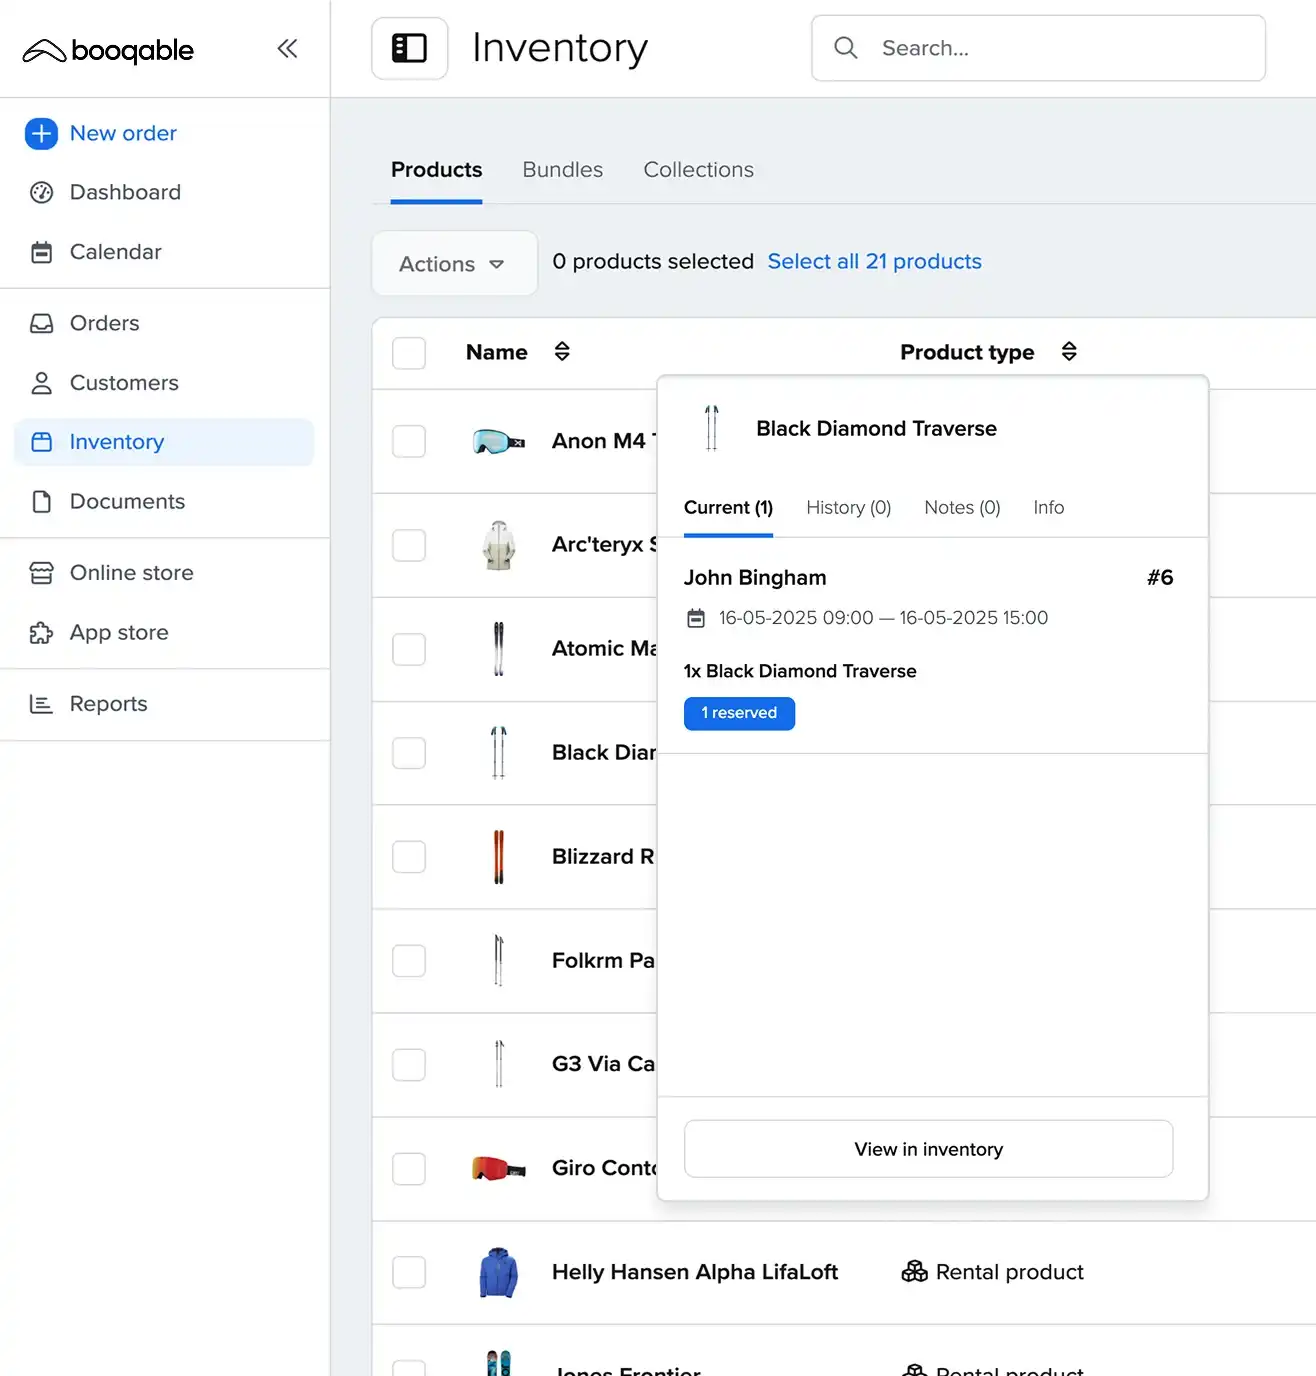Expand the Actions dropdown
Image resolution: width=1316 pixels, height=1376 pixels.
coord(454,264)
